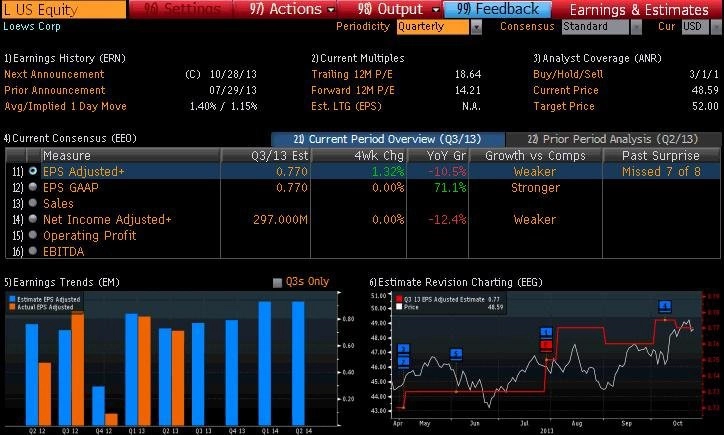Click the orange Q3 12 actual EPS bar
724x435 pixels.
coord(78,369)
